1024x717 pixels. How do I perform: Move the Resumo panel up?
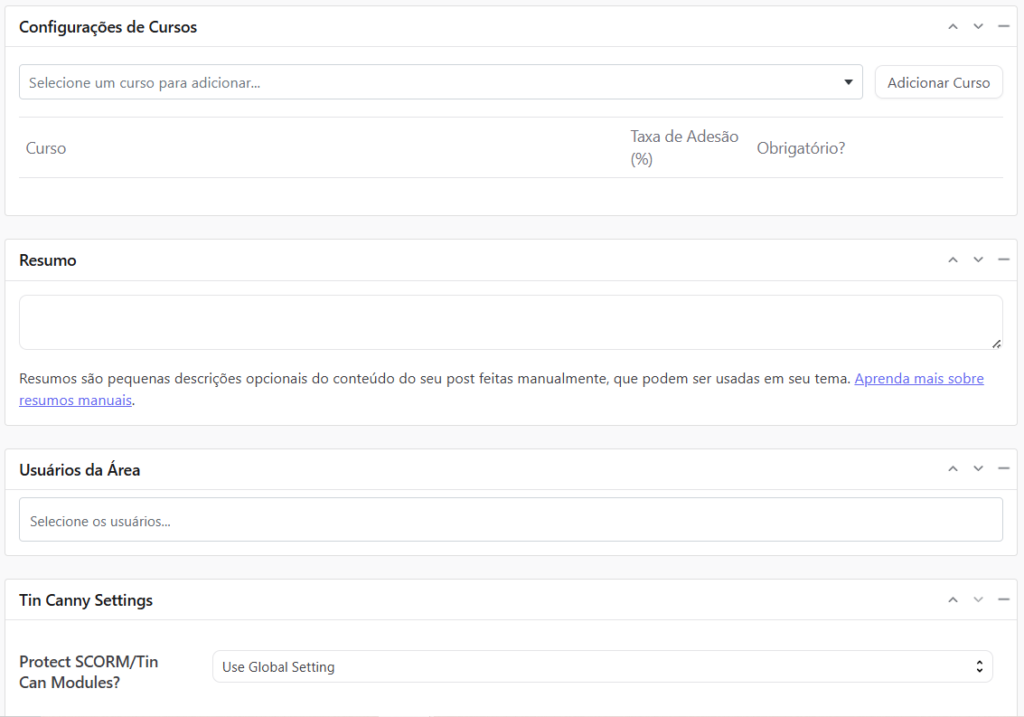pyautogui.click(x=953, y=260)
